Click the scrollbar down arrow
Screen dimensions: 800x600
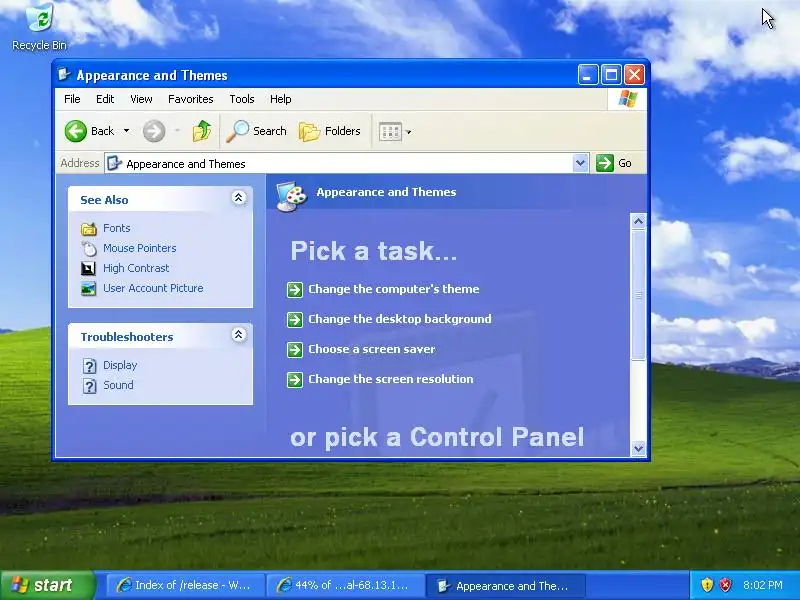638,448
